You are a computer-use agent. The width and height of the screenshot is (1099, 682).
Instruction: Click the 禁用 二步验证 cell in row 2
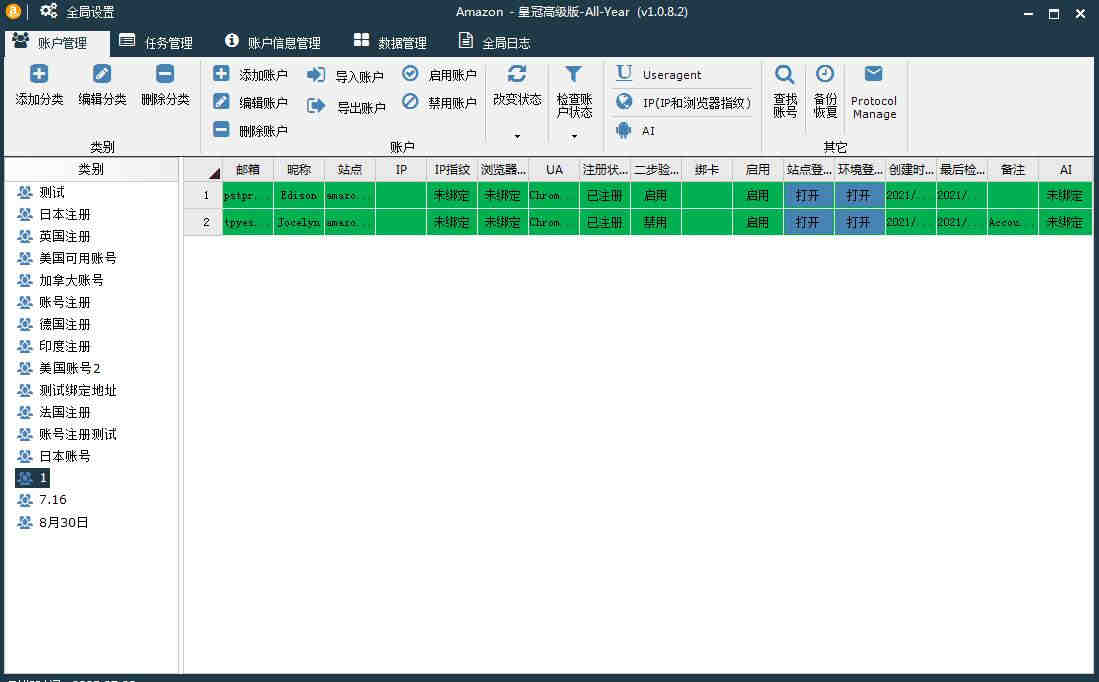click(x=655, y=222)
